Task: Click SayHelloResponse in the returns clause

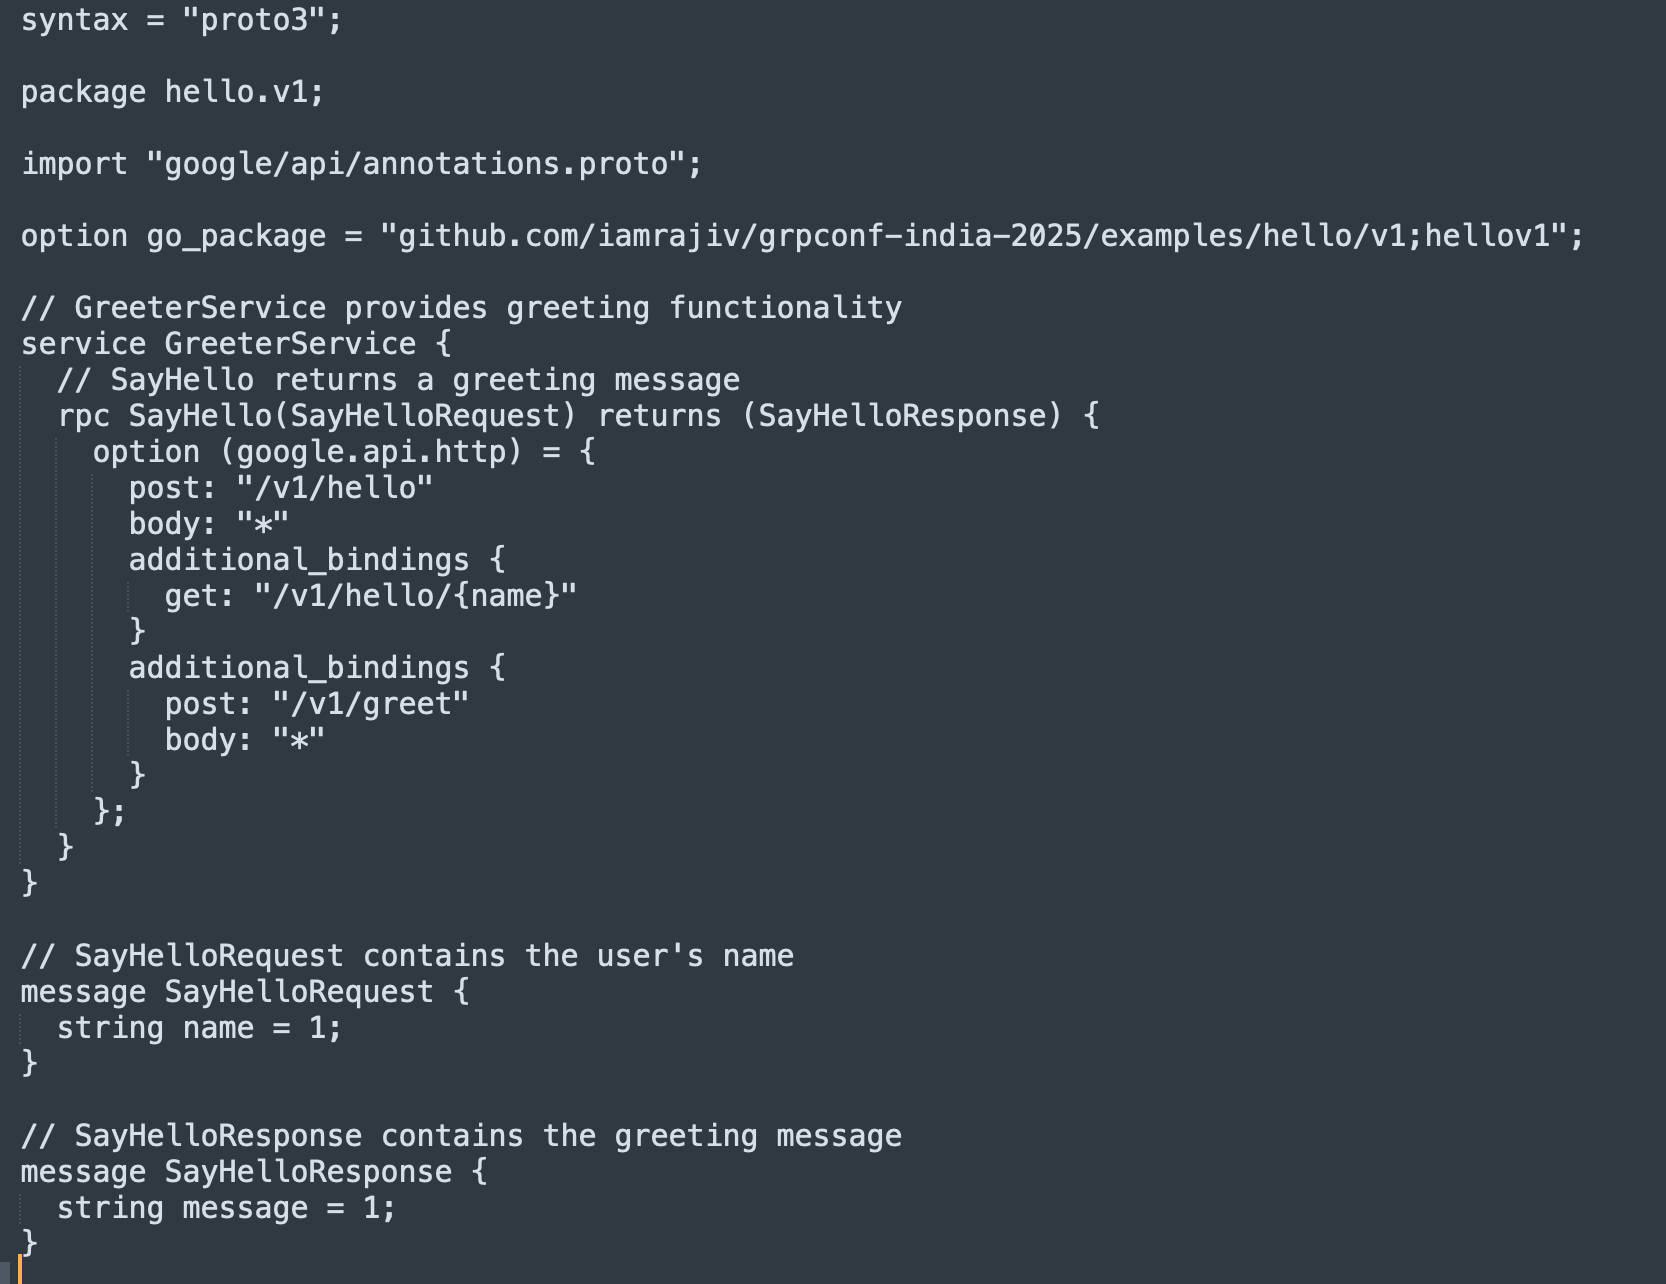Action: coord(901,416)
